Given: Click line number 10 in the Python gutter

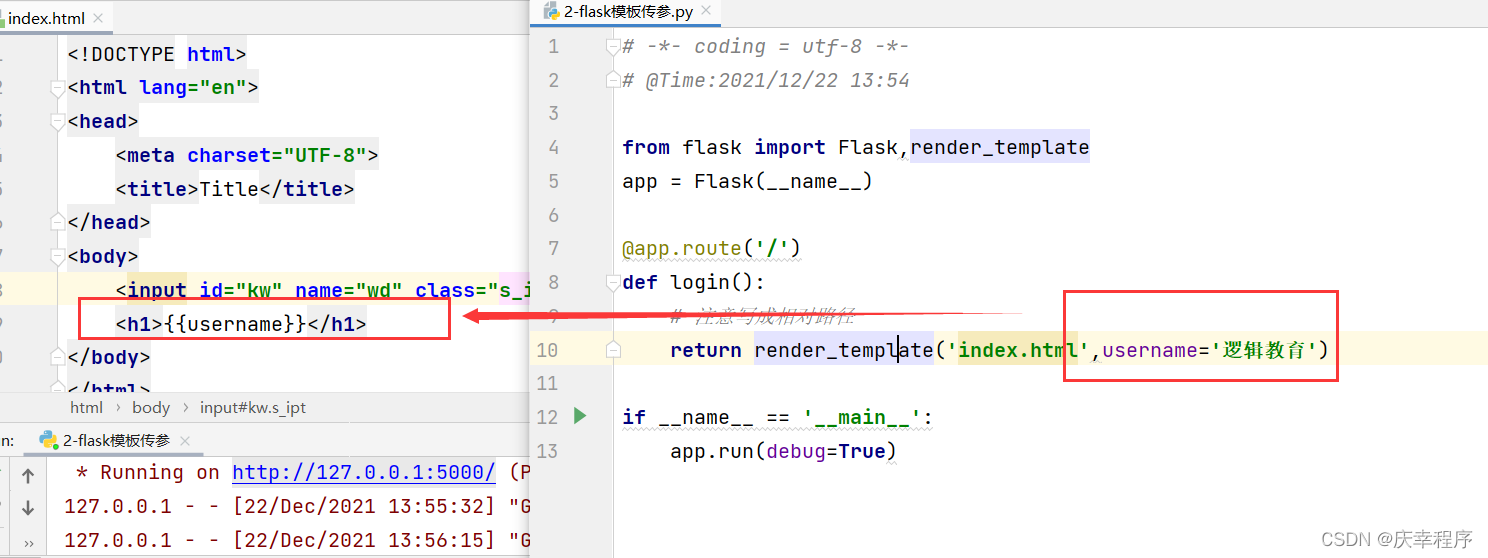Looking at the screenshot, I should click(547, 350).
